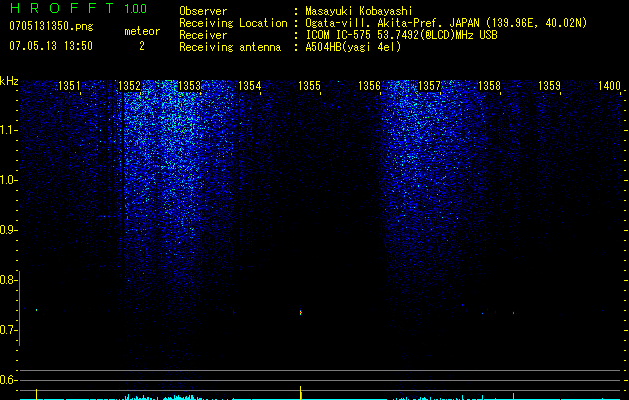629x400 pixels.
Task: Click the A504HB(yagi 4el) antenna text
Action: click(x=353, y=47)
